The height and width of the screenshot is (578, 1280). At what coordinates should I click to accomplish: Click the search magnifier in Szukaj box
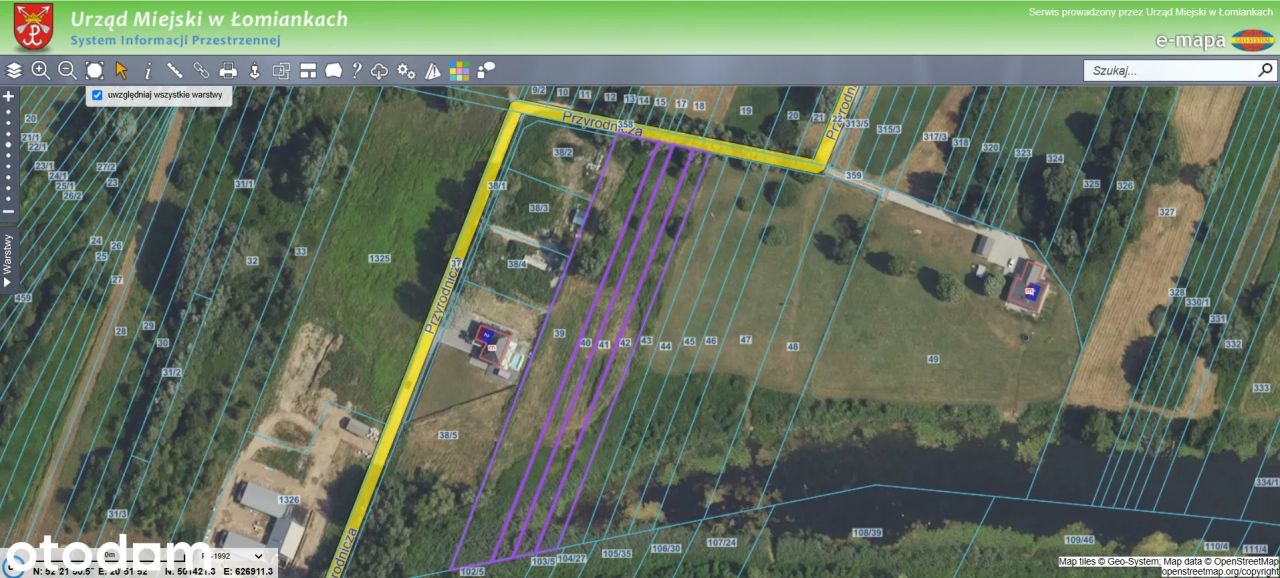[1265, 70]
